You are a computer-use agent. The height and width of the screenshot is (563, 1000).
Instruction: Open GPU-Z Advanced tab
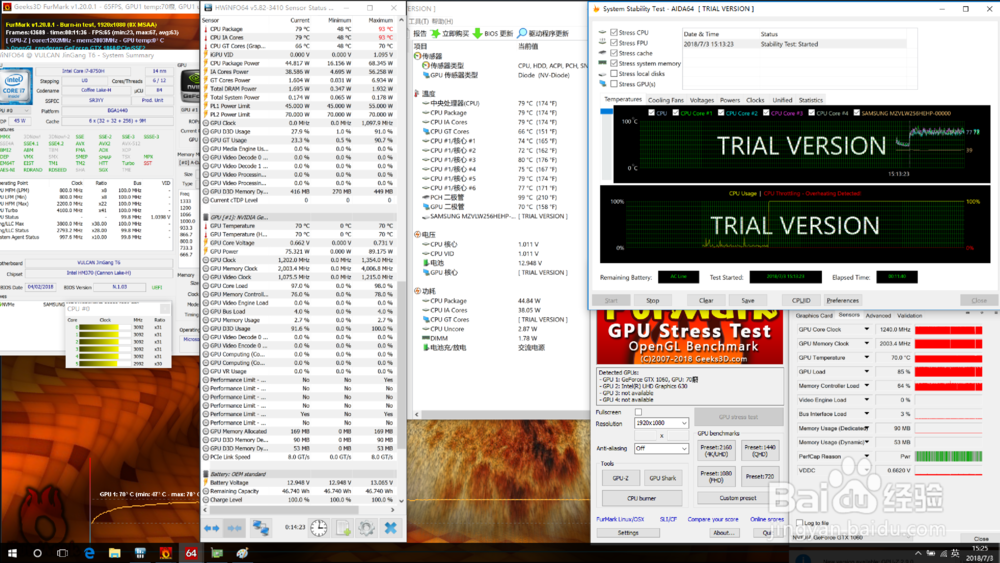(878, 316)
